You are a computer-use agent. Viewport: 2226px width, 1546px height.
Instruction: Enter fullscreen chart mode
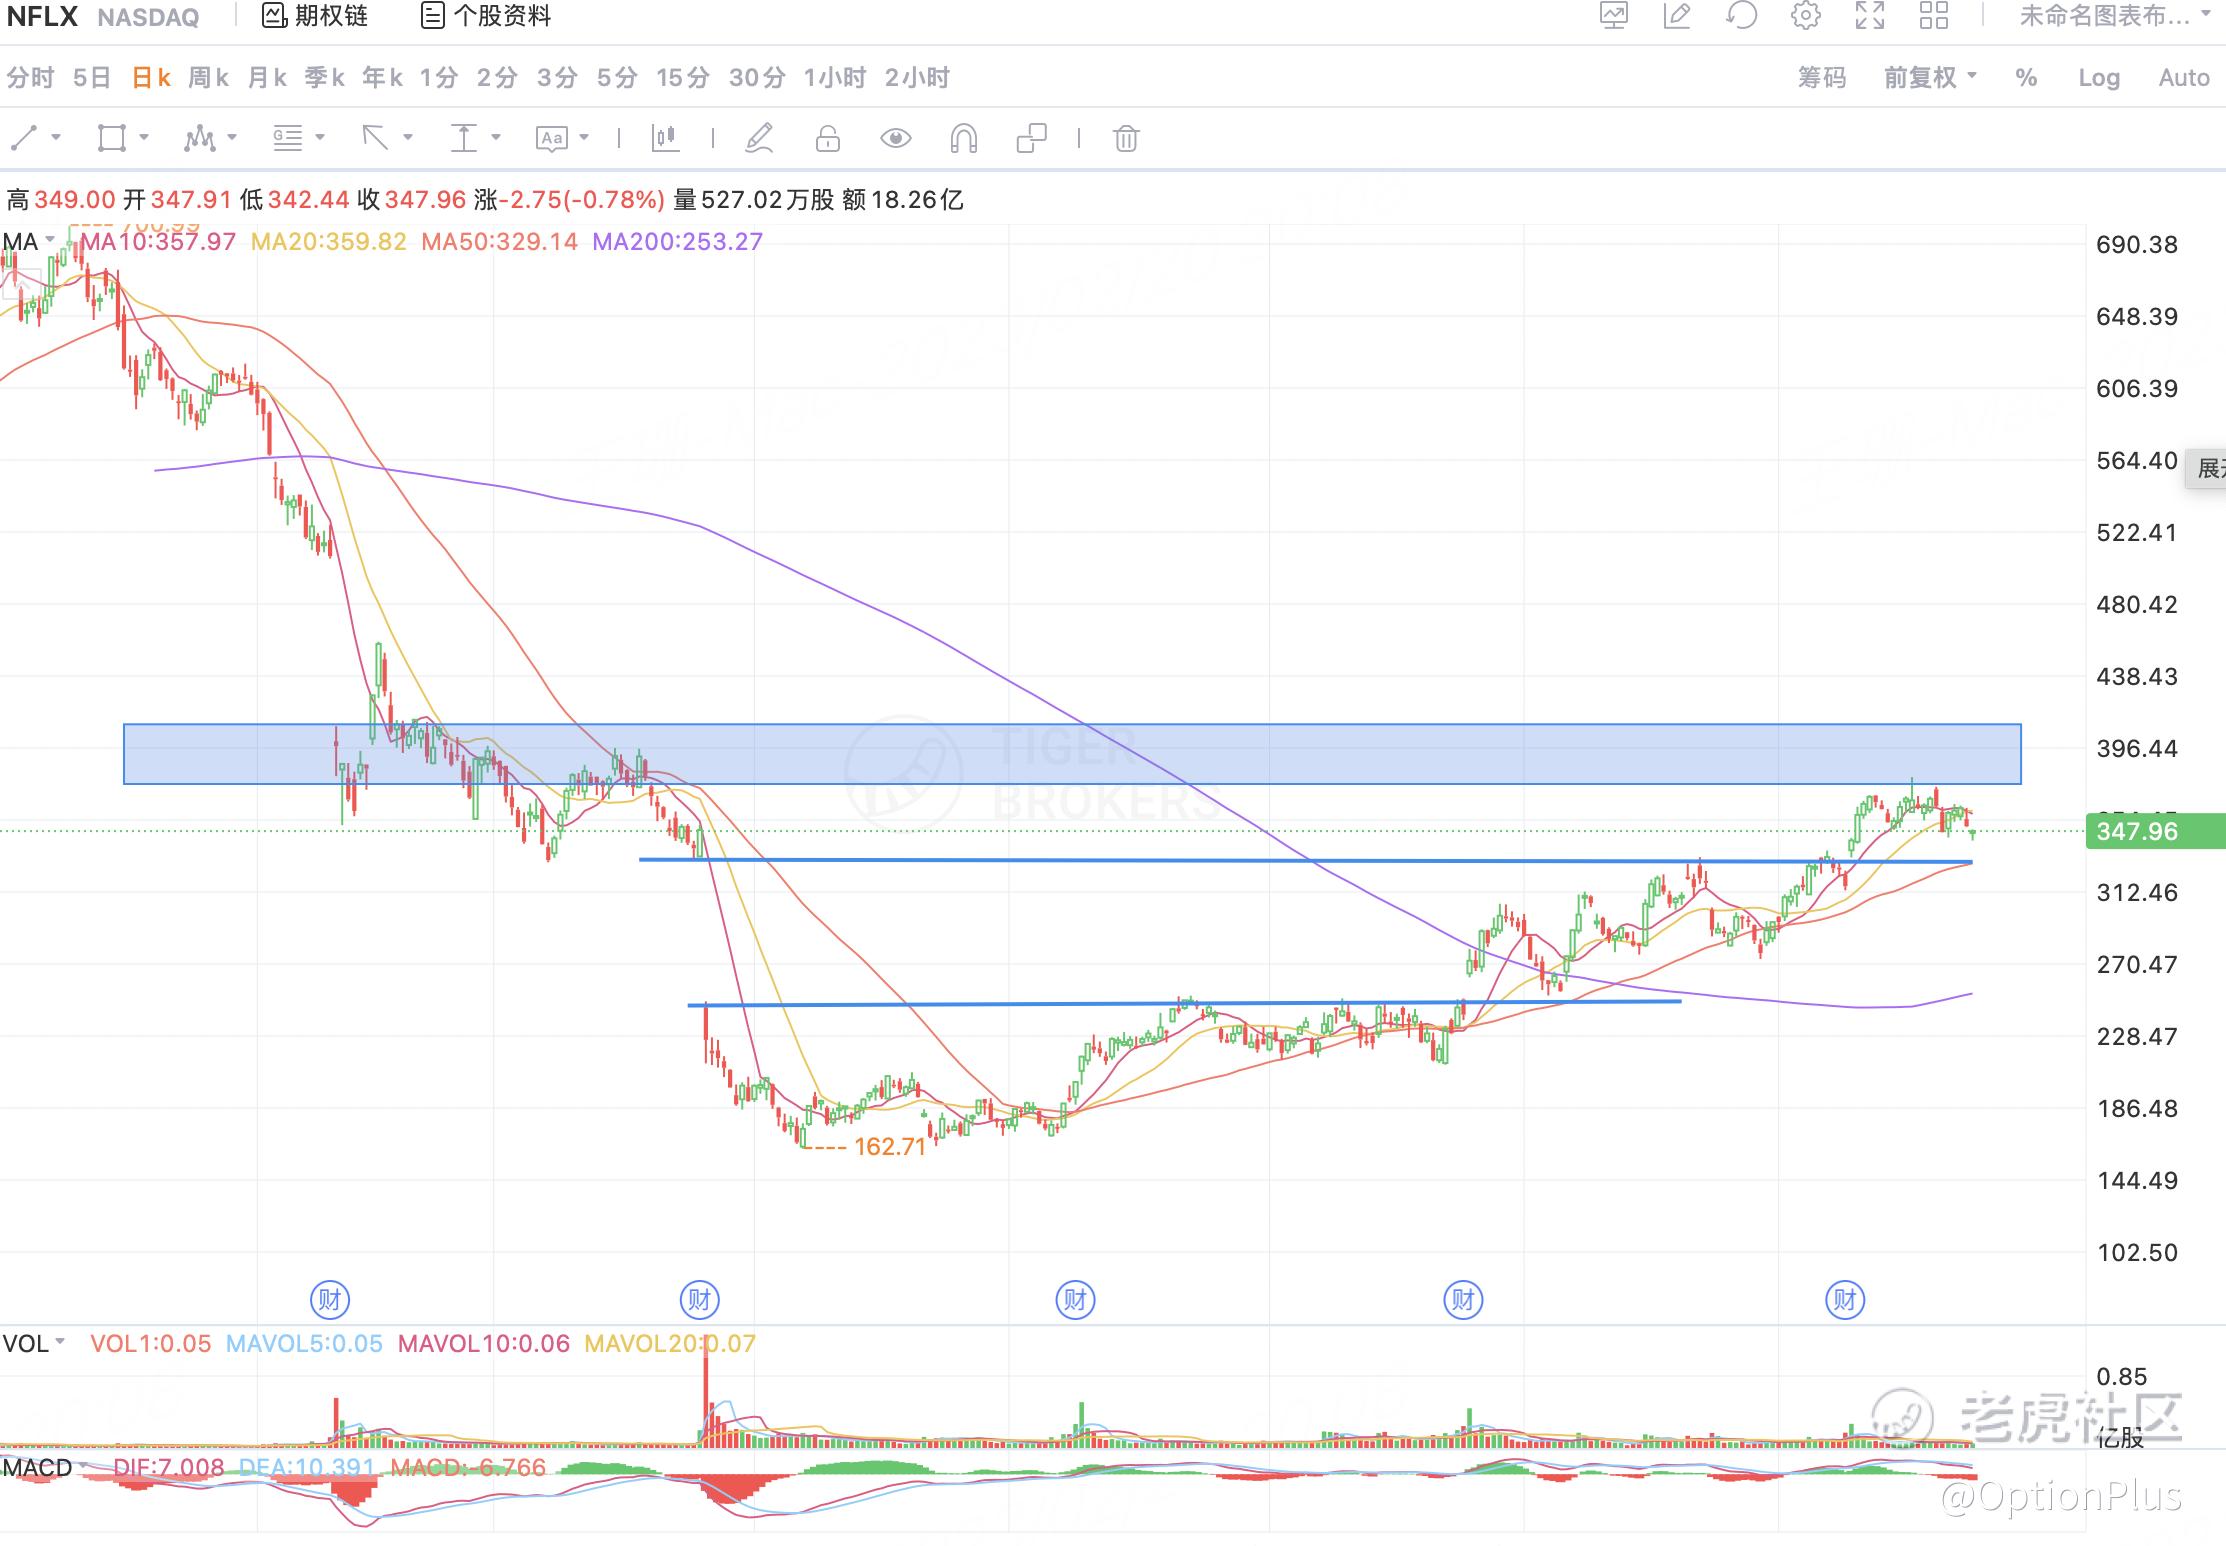click(x=1869, y=16)
